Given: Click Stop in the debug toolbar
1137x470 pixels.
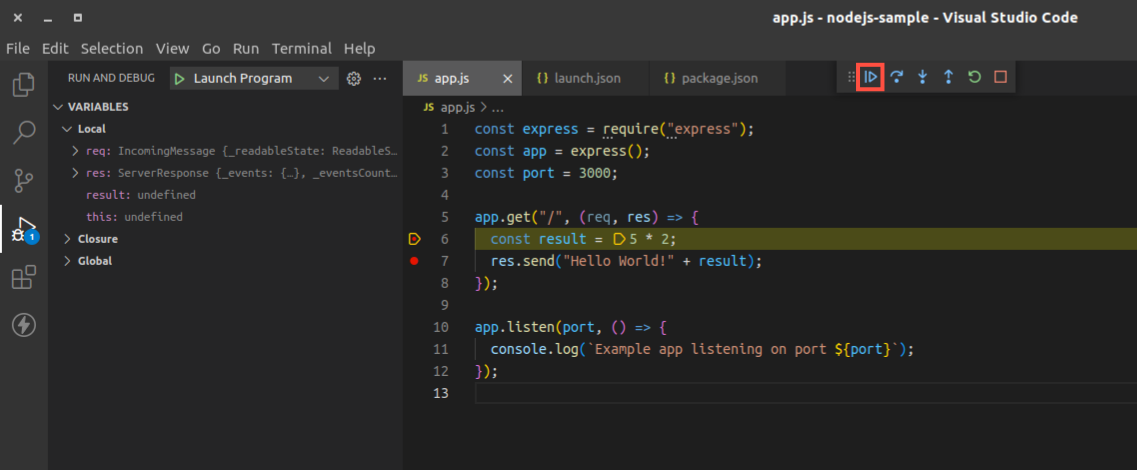Looking at the screenshot, I should click(1001, 77).
